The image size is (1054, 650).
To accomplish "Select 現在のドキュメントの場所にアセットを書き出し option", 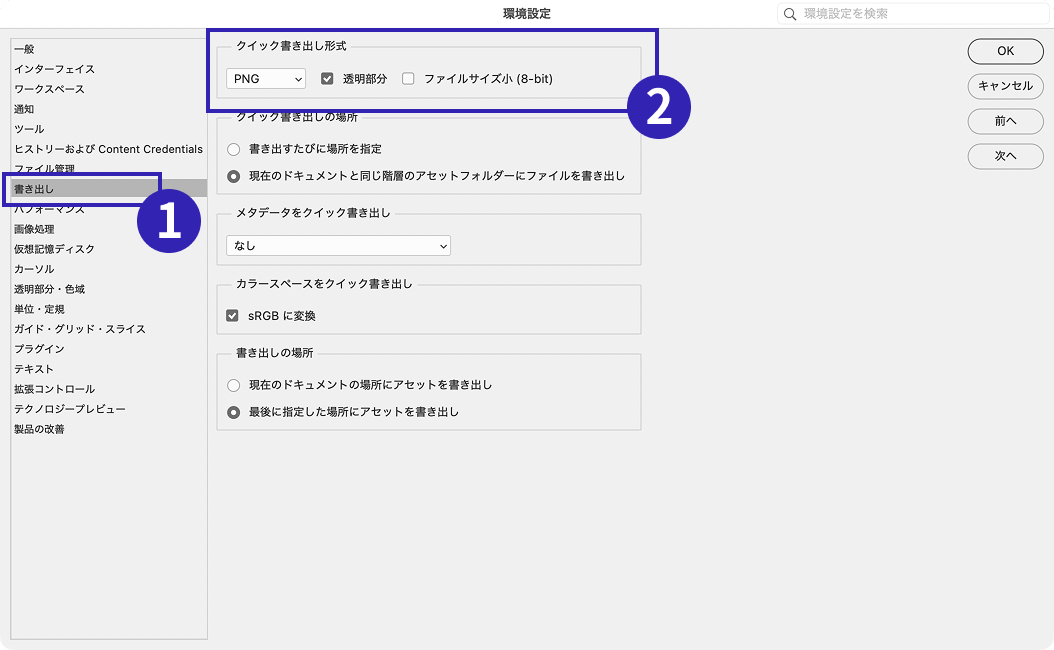I will tap(233, 385).
